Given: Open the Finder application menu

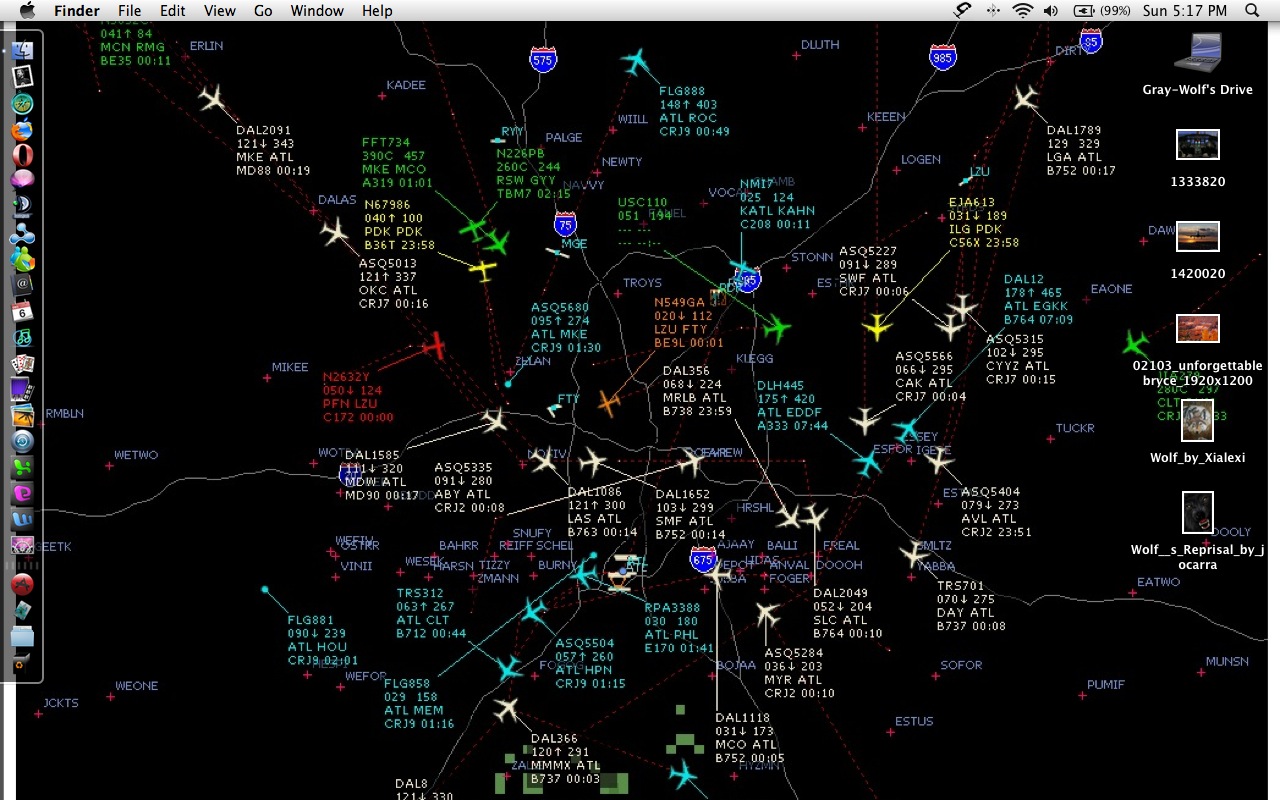Looking at the screenshot, I should coord(76,11).
